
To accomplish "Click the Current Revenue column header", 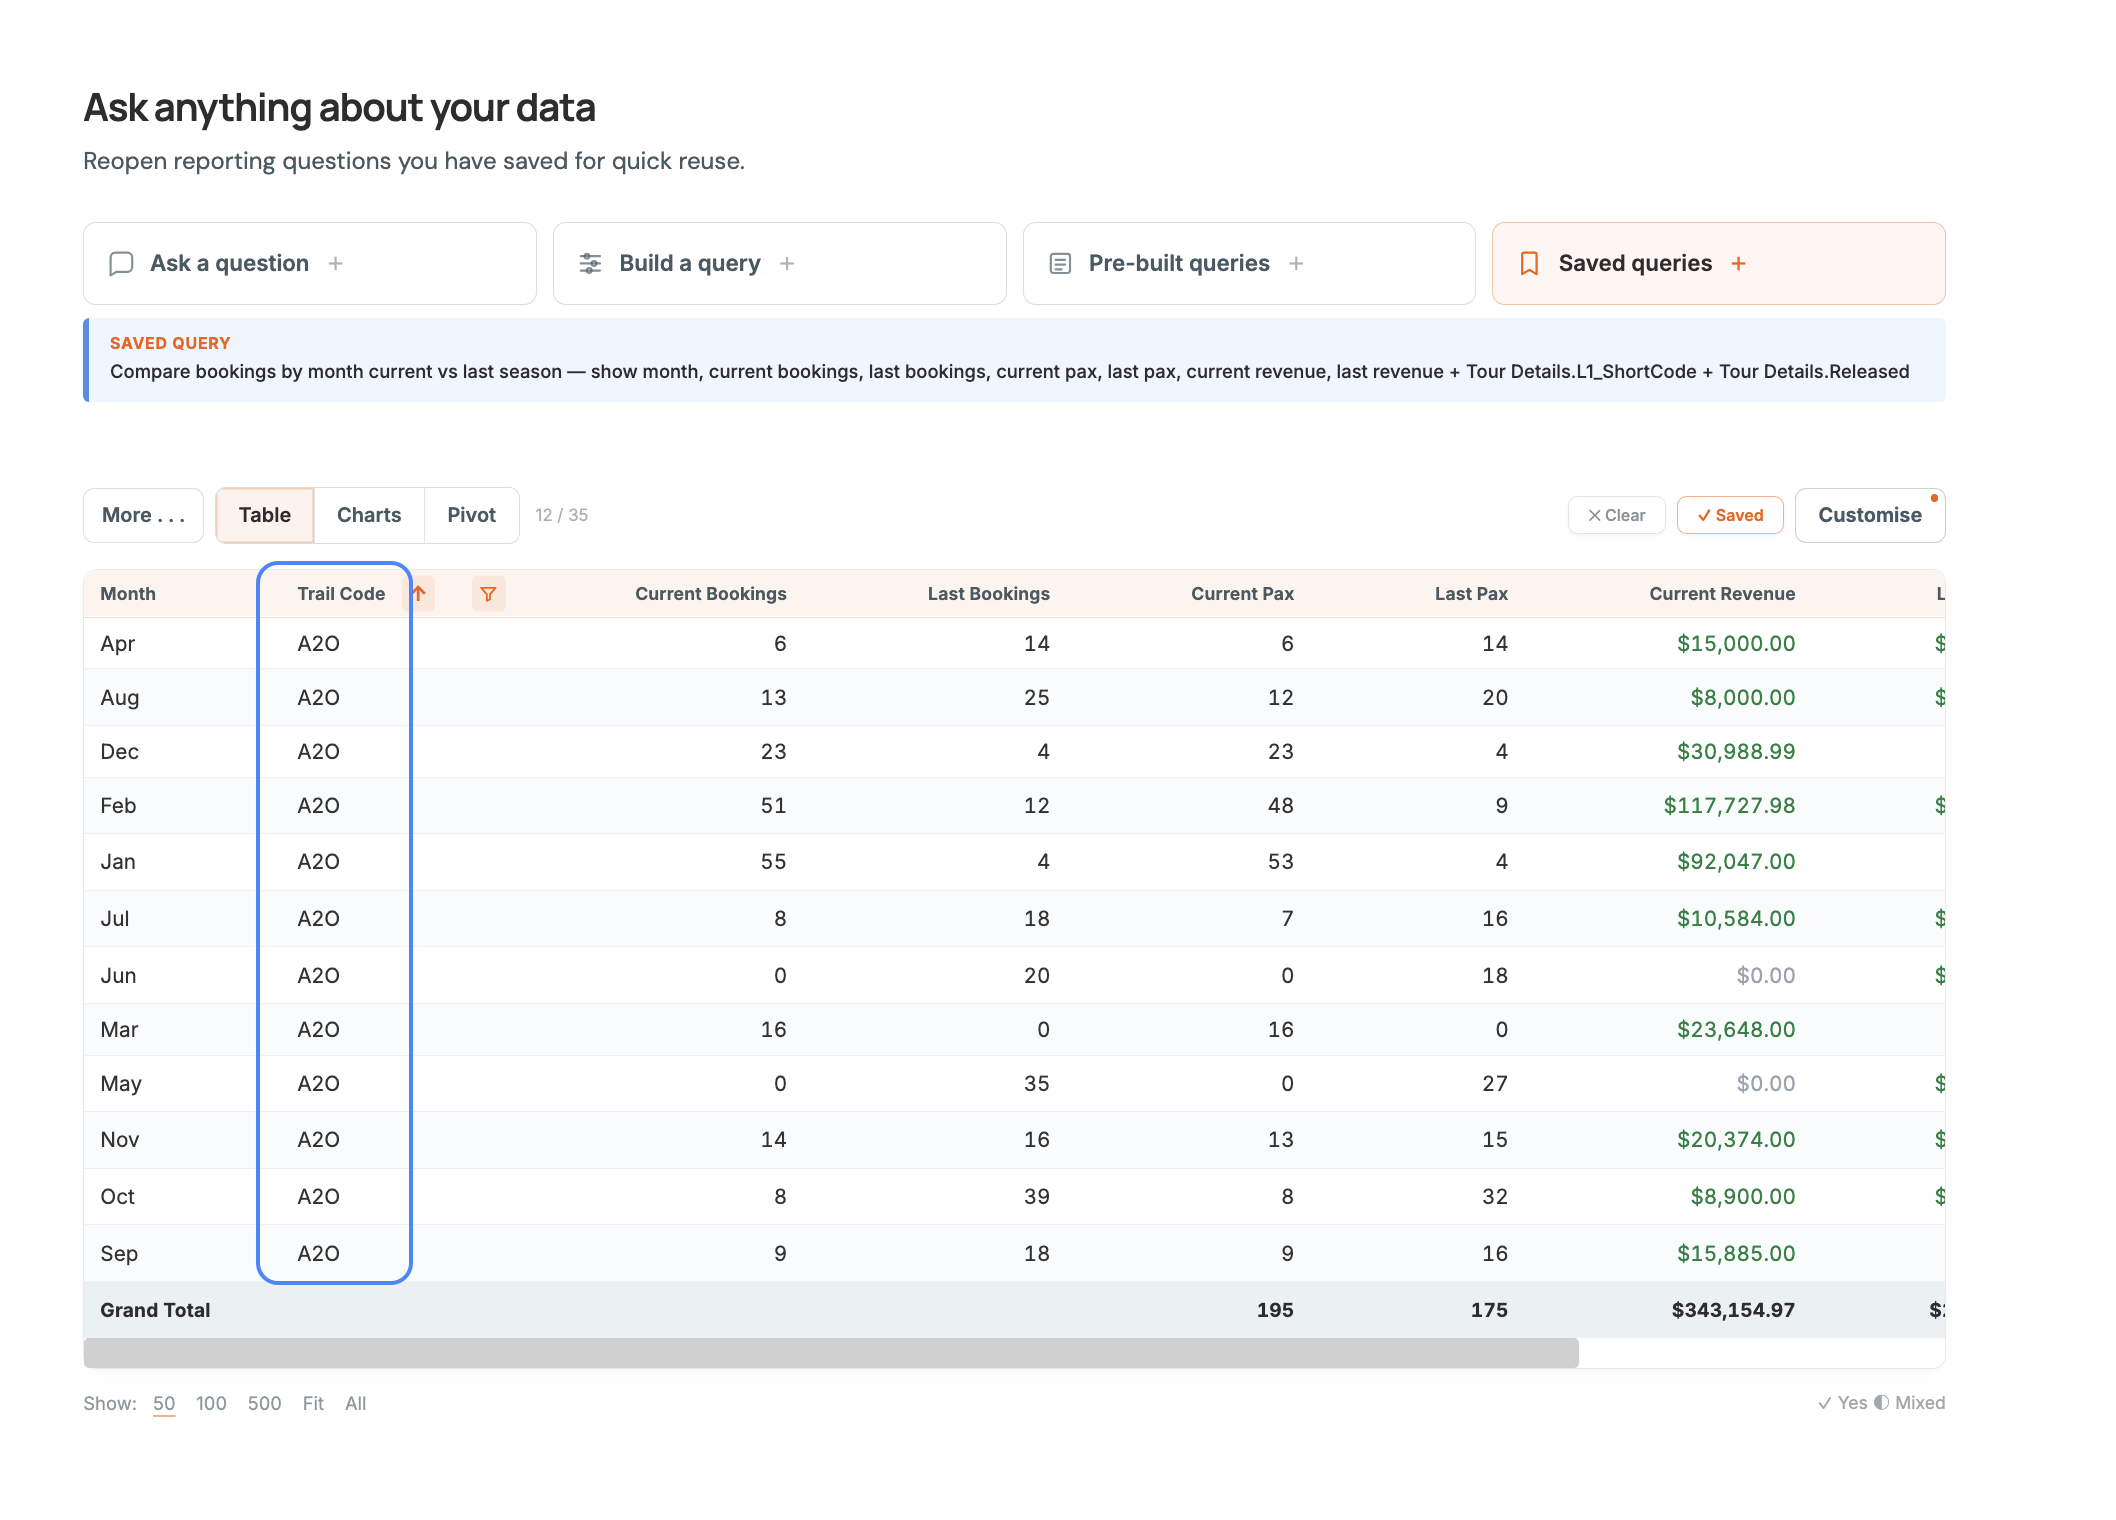I will coord(1722,594).
